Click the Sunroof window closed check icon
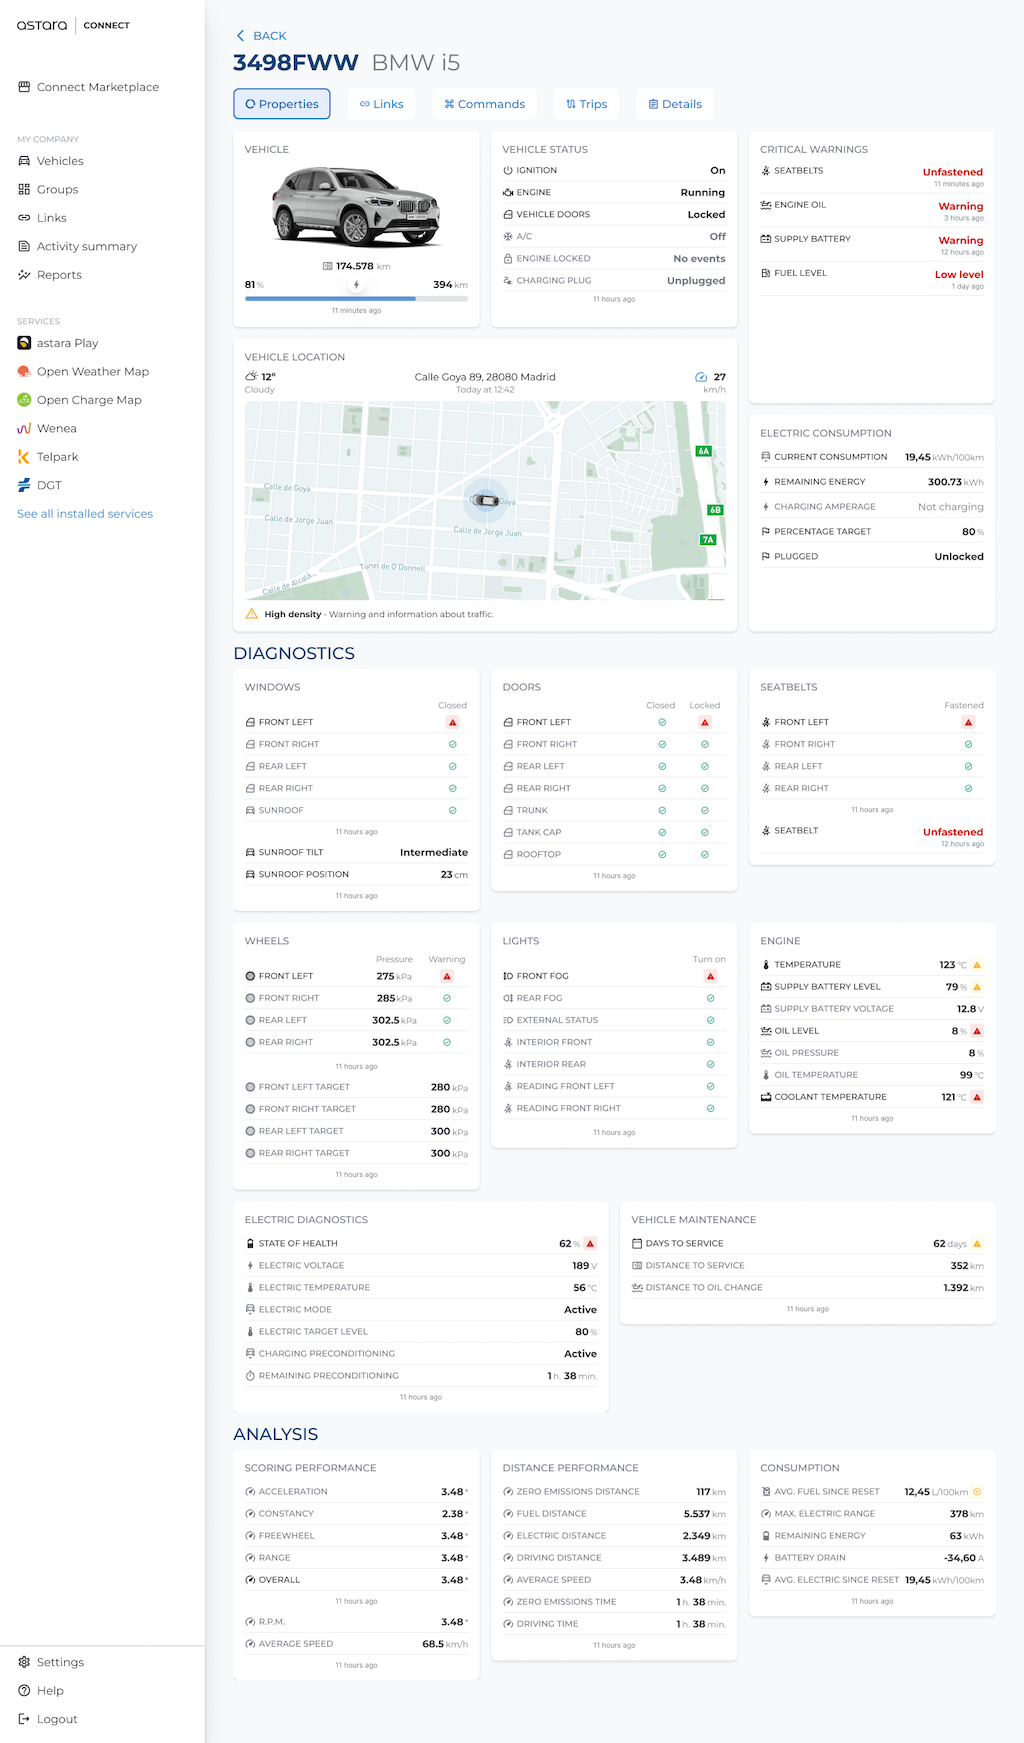This screenshot has width=1024, height=1743. pos(453,810)
